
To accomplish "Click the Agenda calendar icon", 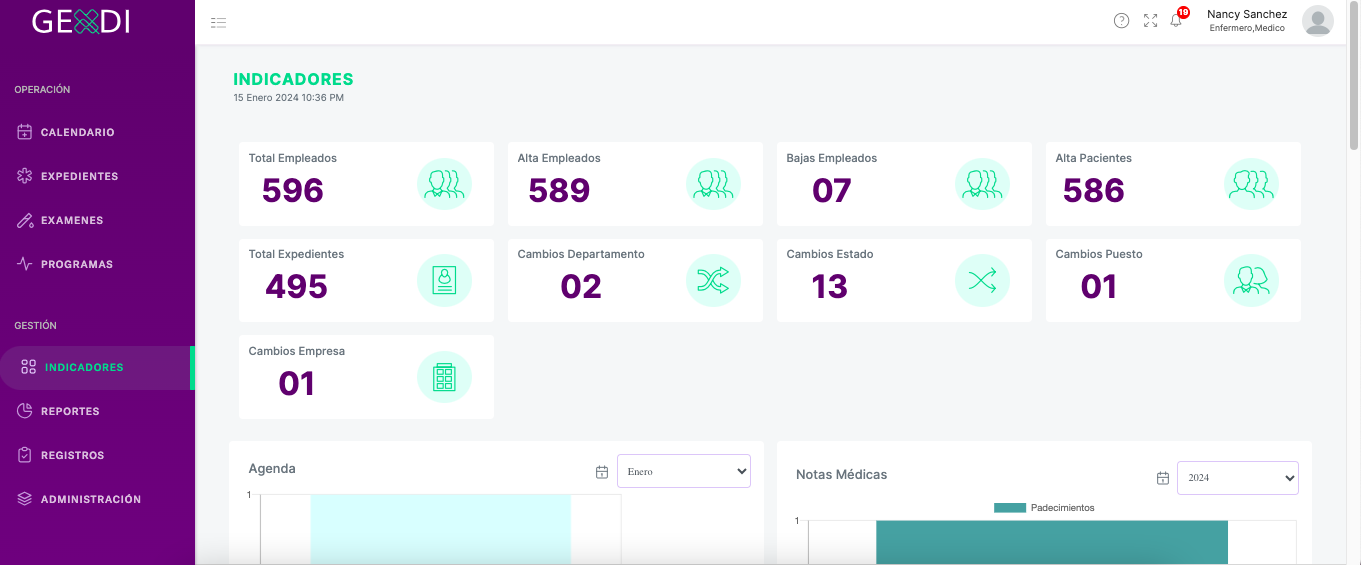I will point(602,472).
